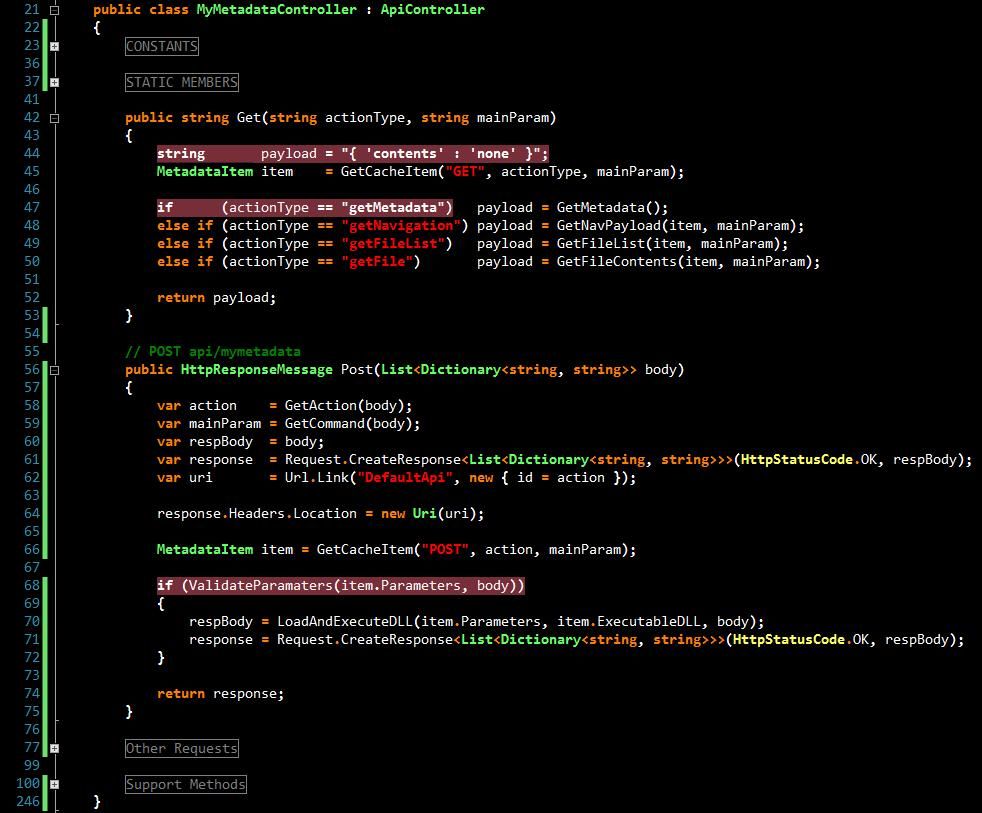Collapse the Get method at line 42
982x813 pixels.
point(54,118)
